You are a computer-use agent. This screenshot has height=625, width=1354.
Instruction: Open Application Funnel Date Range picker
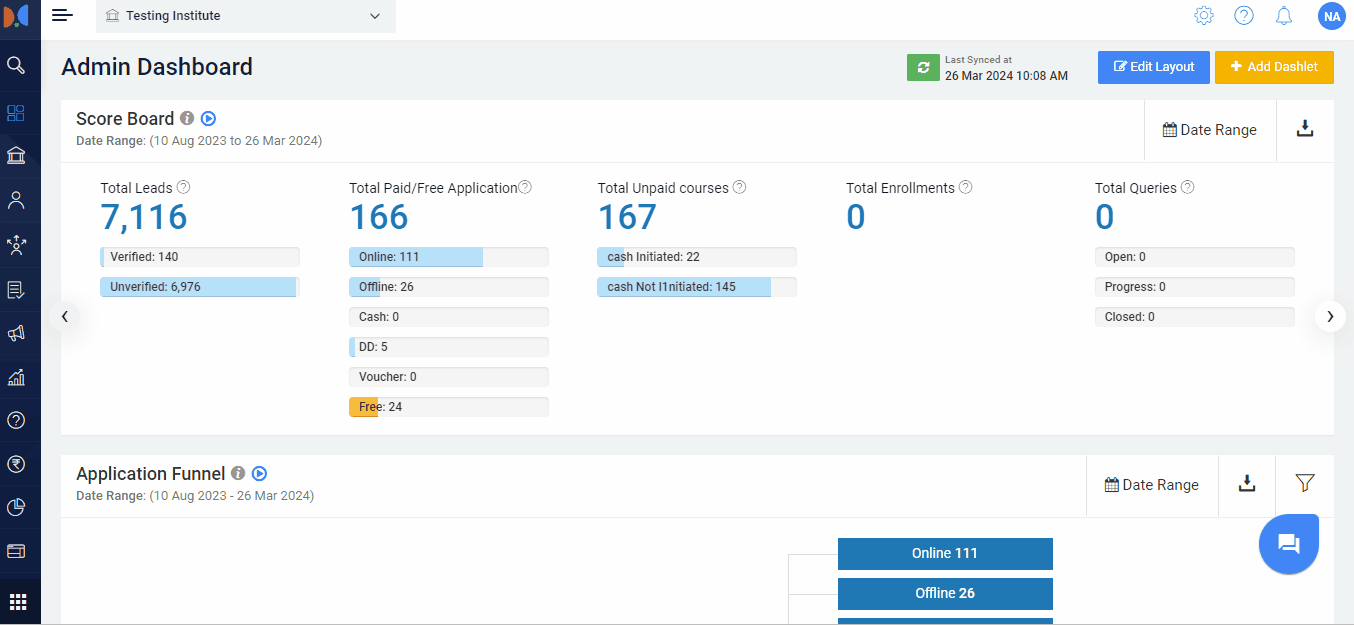(x=1152, y=485)
